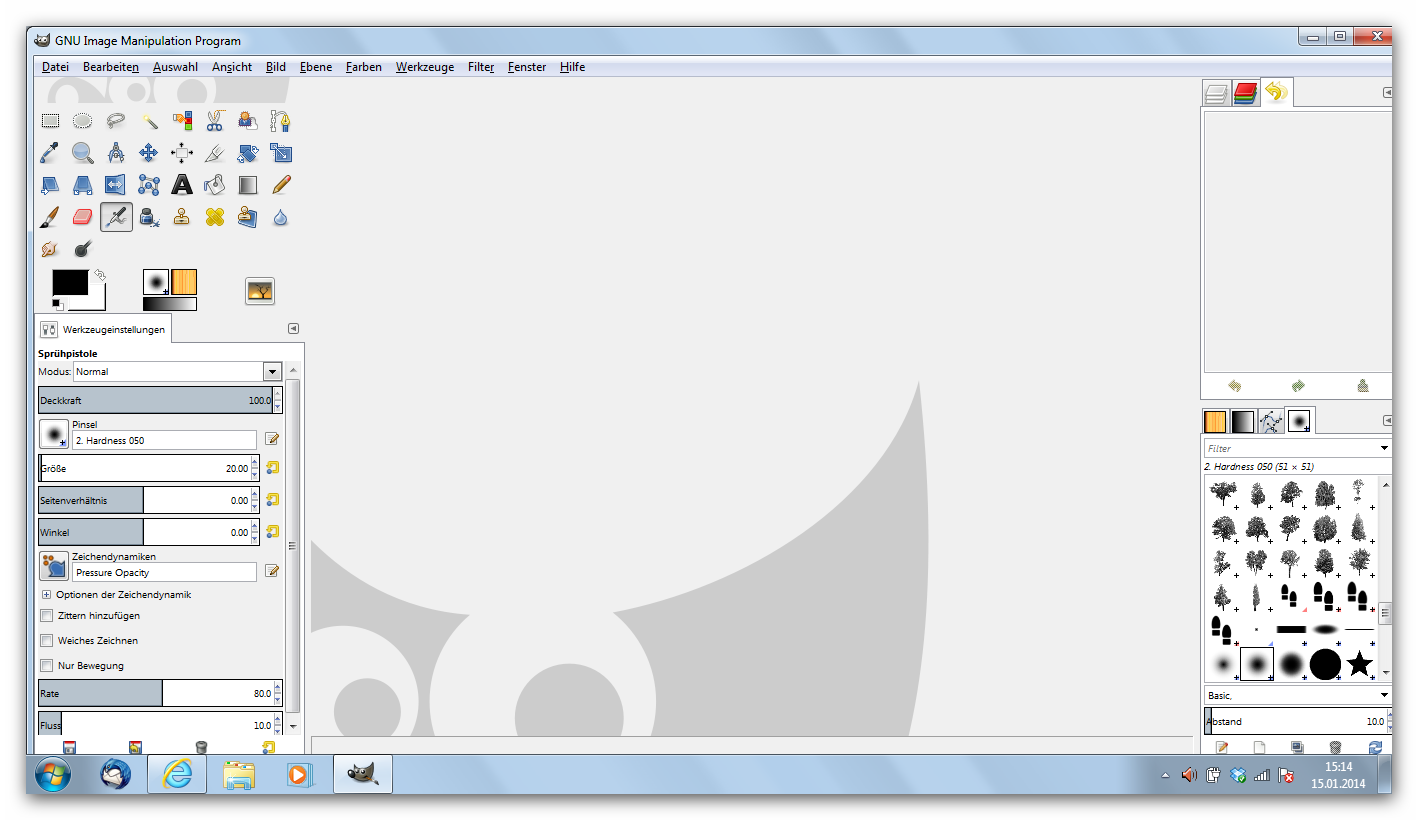Open the Modus dropdown
The image size is (1418, 820).
[x=272, y=371]
